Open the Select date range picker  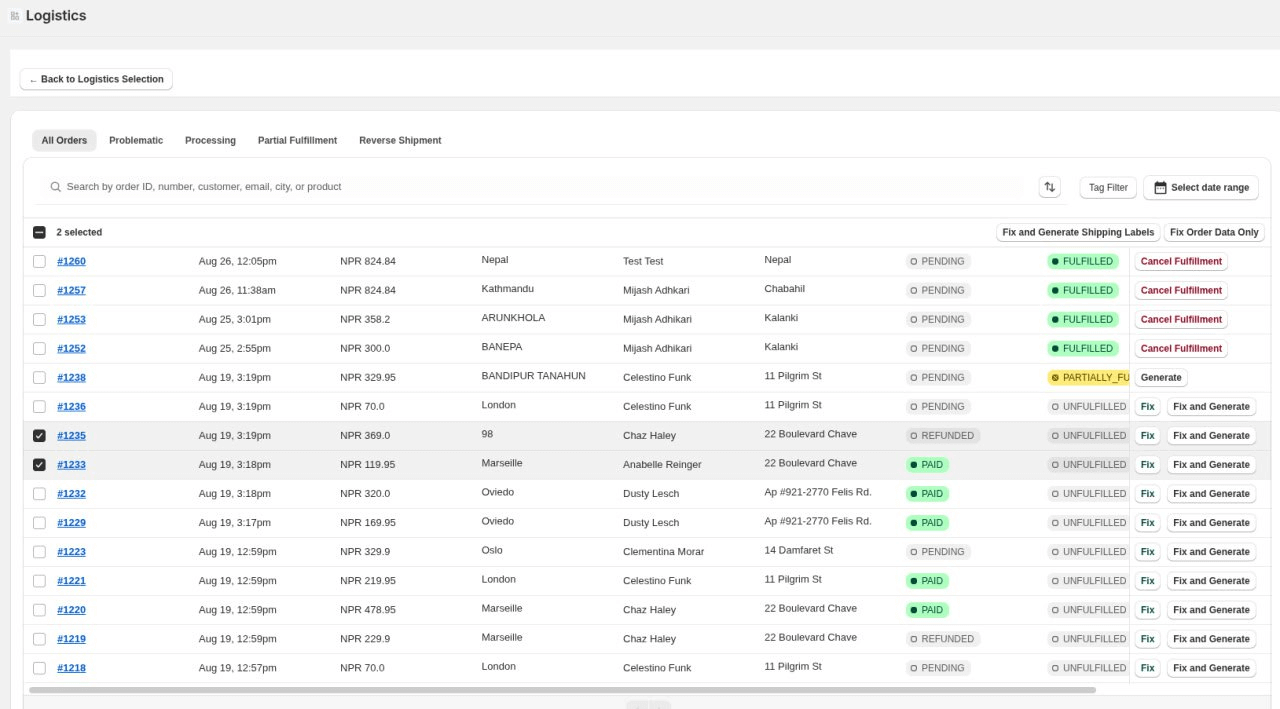coord(1201,187)
